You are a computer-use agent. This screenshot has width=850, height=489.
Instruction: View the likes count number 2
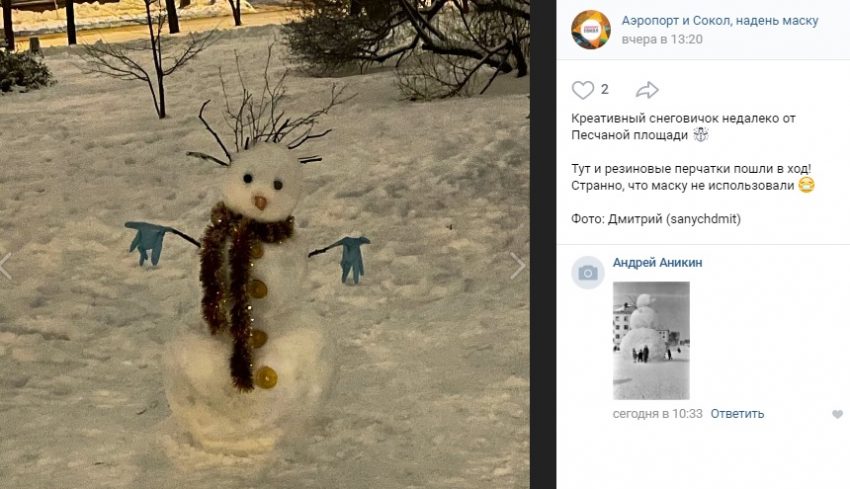point(604,89)
